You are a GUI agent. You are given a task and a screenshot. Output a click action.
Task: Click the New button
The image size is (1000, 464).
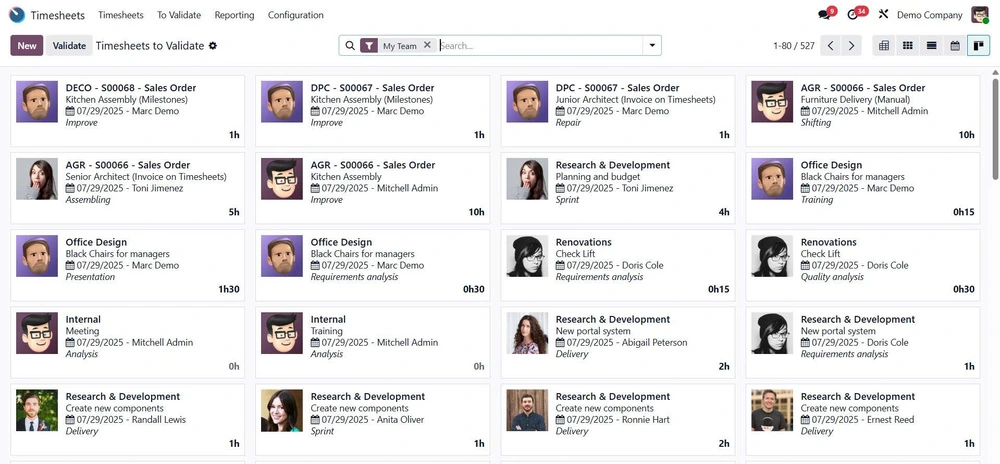[x=27, y=46]
